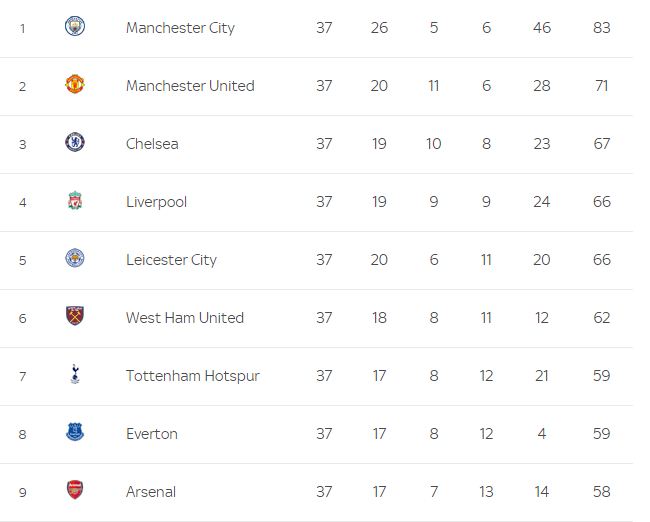Screen dimensions: 650x522
Task: Open the West Ham United link
Action: coord(185,318)
